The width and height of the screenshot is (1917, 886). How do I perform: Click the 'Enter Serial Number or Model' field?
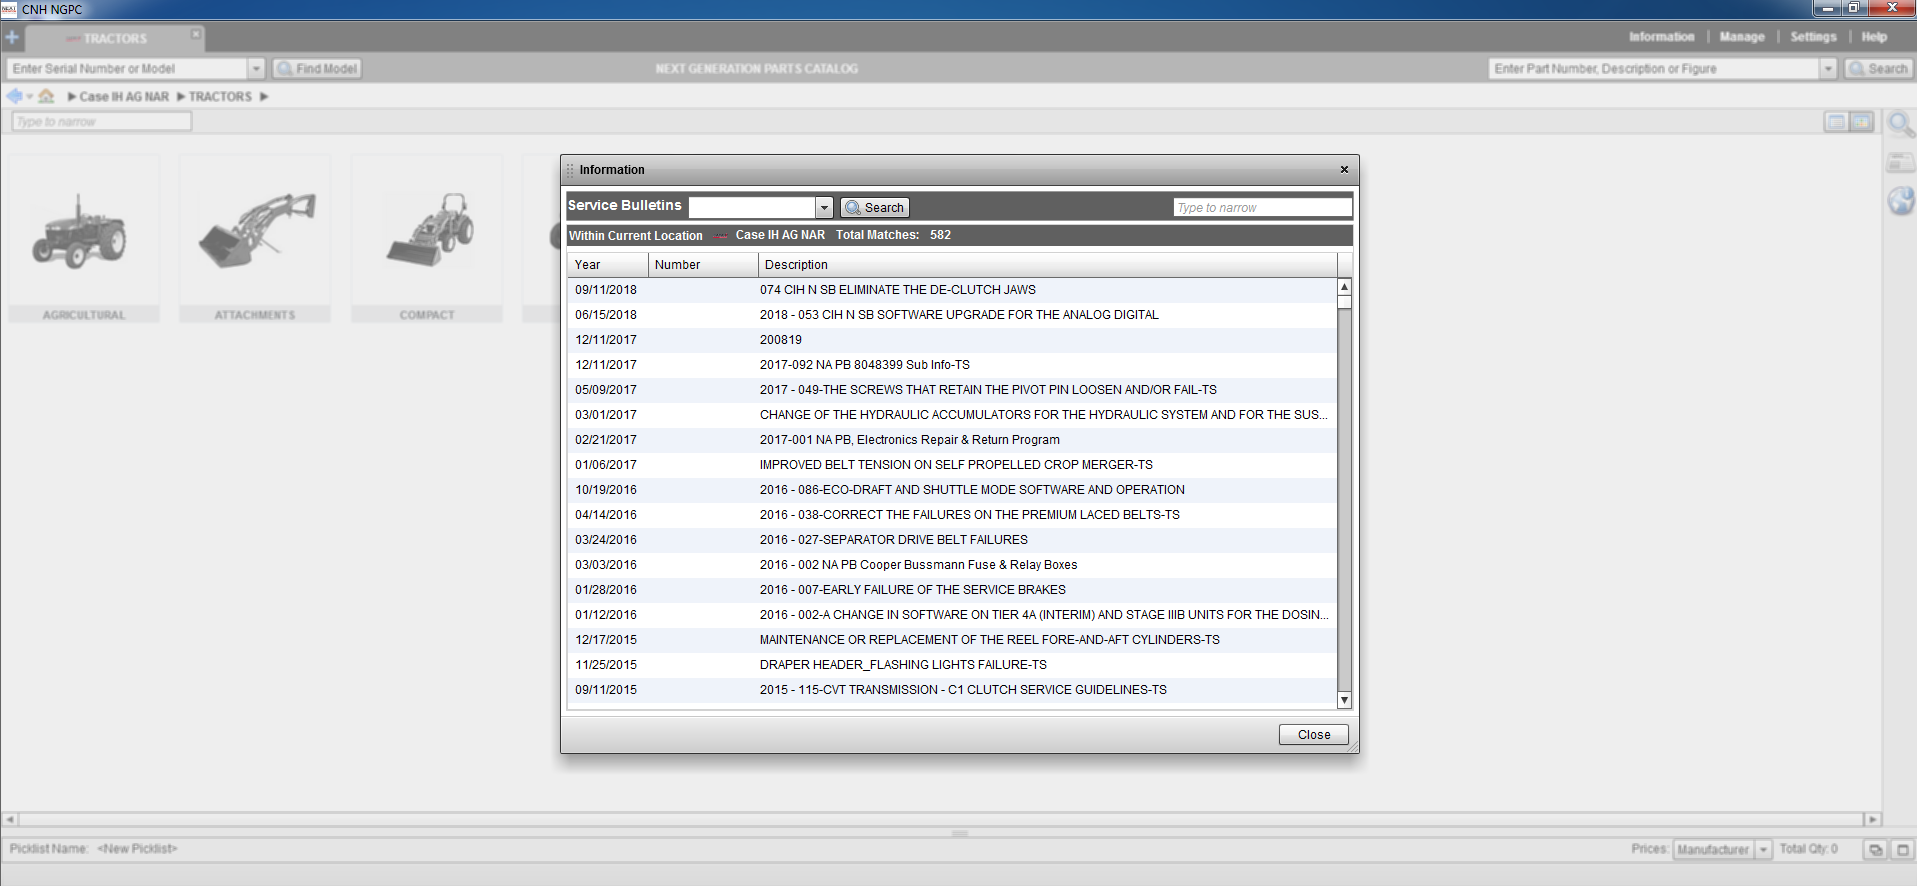click(x=127, y=68)
